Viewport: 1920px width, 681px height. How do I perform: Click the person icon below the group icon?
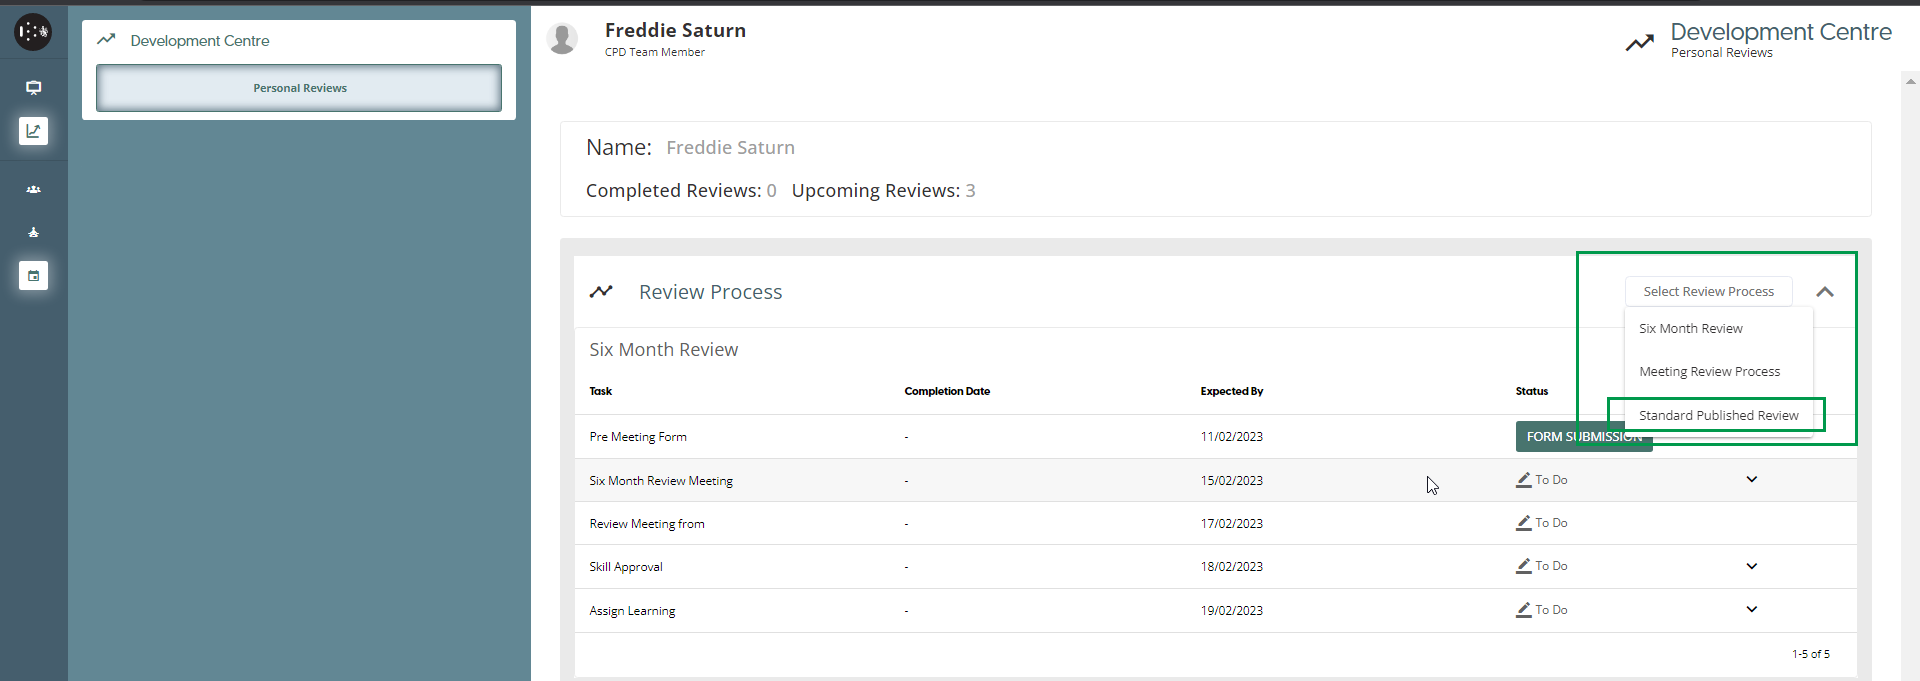click(x=33, y=232)
